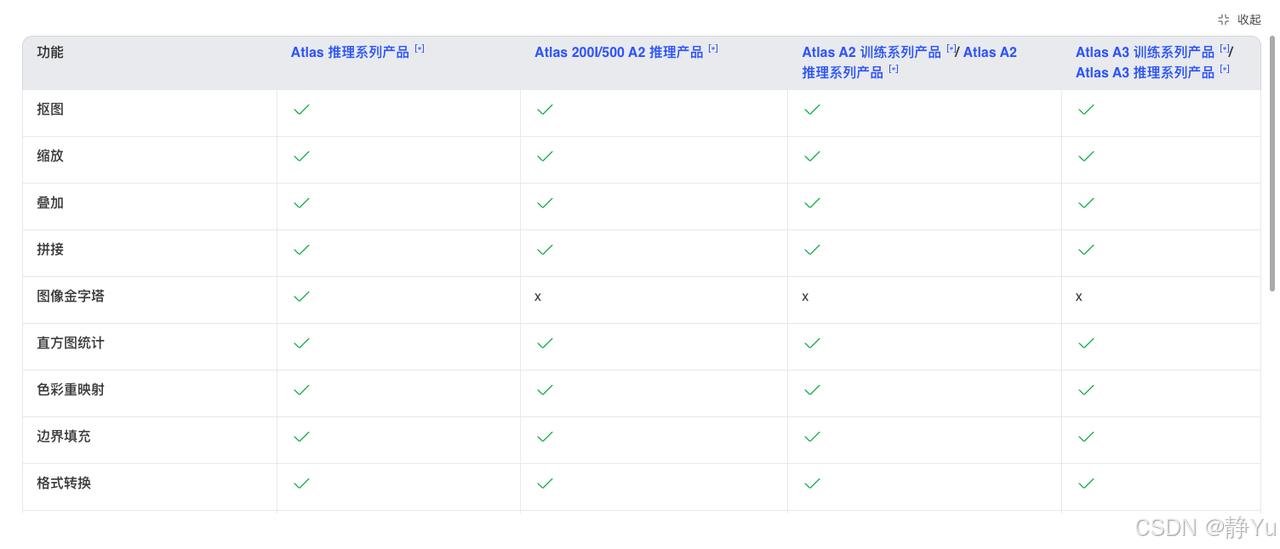1280x549 pixels.
Task: Select the 缩放 row label
Action: click(x=50, y=156)
